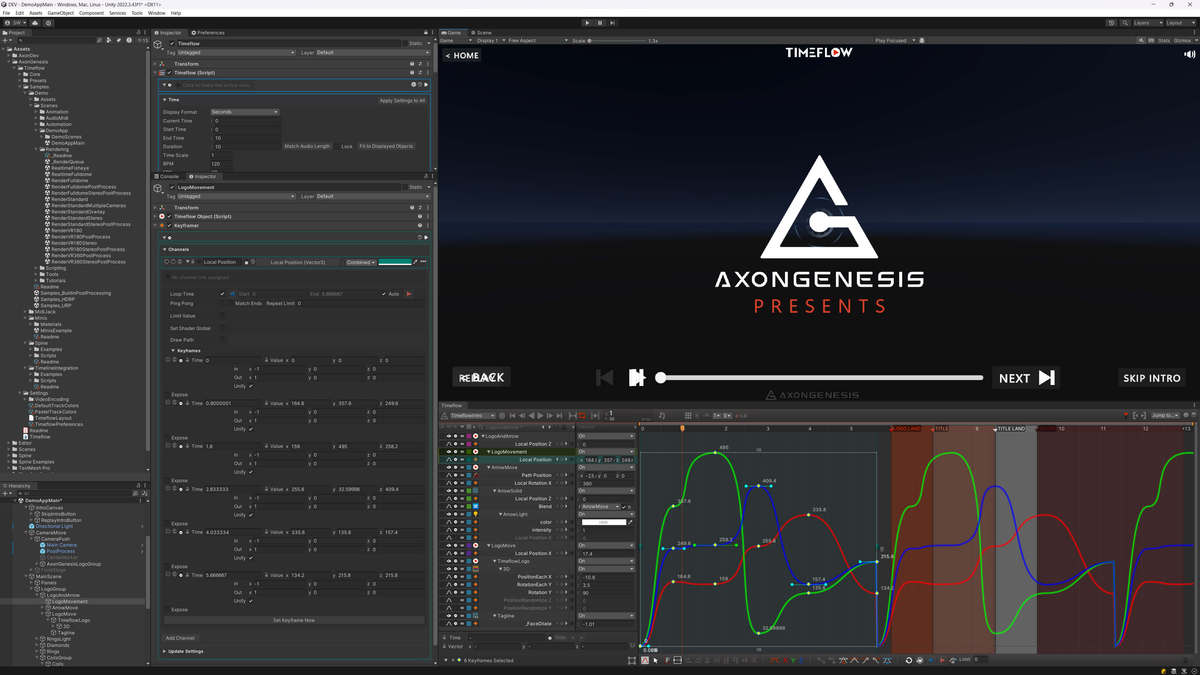The width and height of the screenshot is (1200, 675).
Task: Enable the Draw Path checkbox
Action: click(222, 340)
